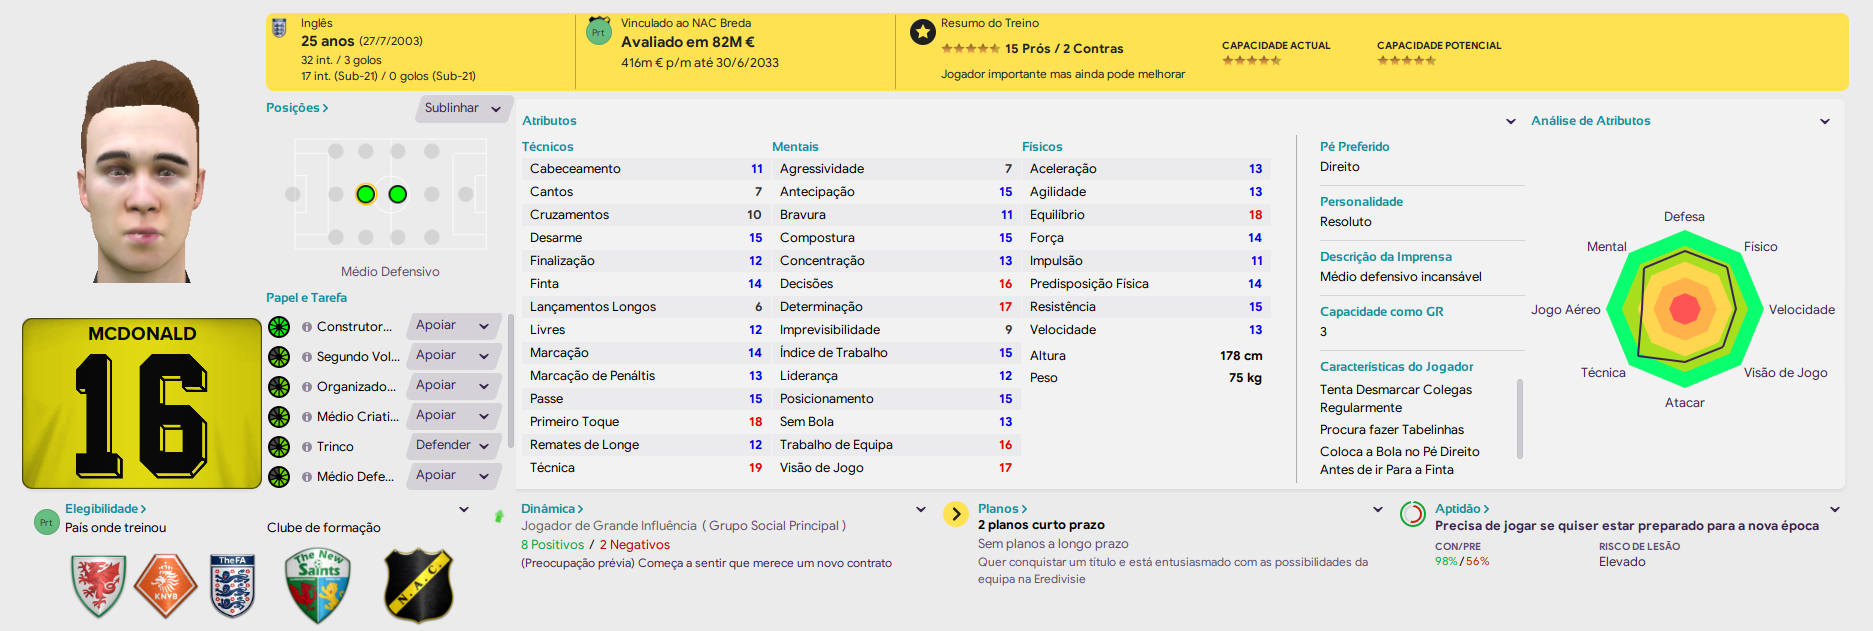1873x631 pixels.
Task: Select the right defensive midfielder pitch position
Action: [x=398, y=194]
